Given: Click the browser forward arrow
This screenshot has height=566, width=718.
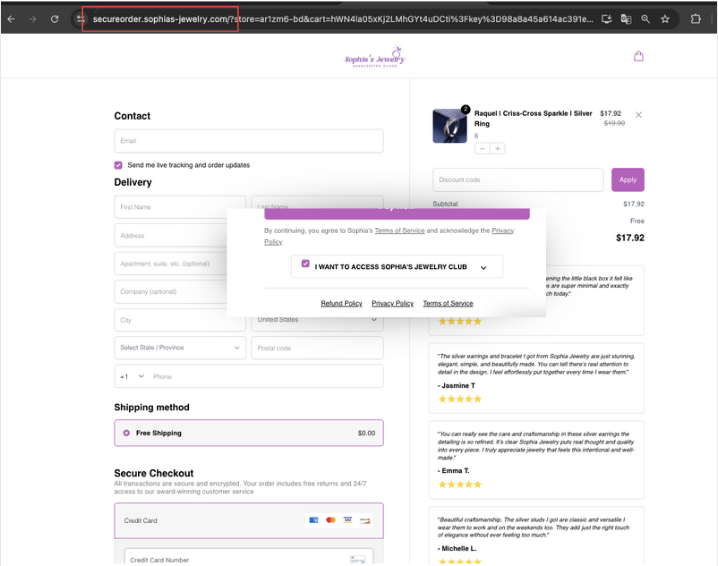Looking at the screenshot, I should [33, 19].
